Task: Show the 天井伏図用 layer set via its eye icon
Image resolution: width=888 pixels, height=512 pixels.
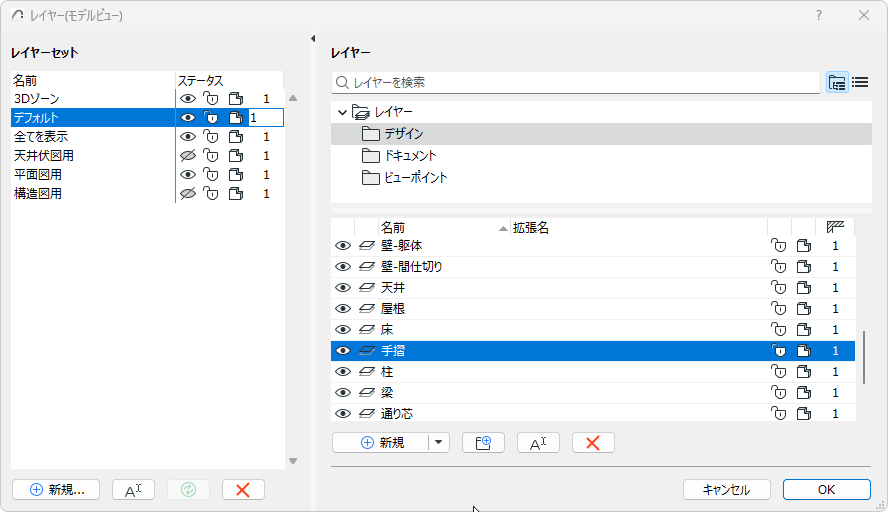Action: tap(187, 156)
